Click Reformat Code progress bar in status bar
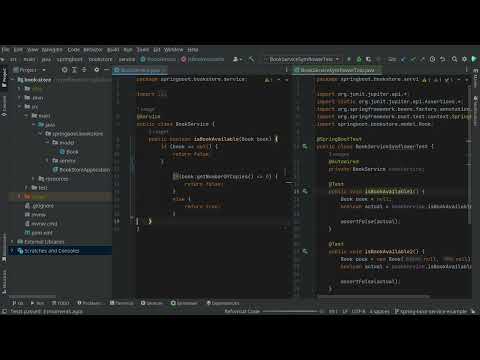Viewport: 480px width, 360px height. coord(290,311)
